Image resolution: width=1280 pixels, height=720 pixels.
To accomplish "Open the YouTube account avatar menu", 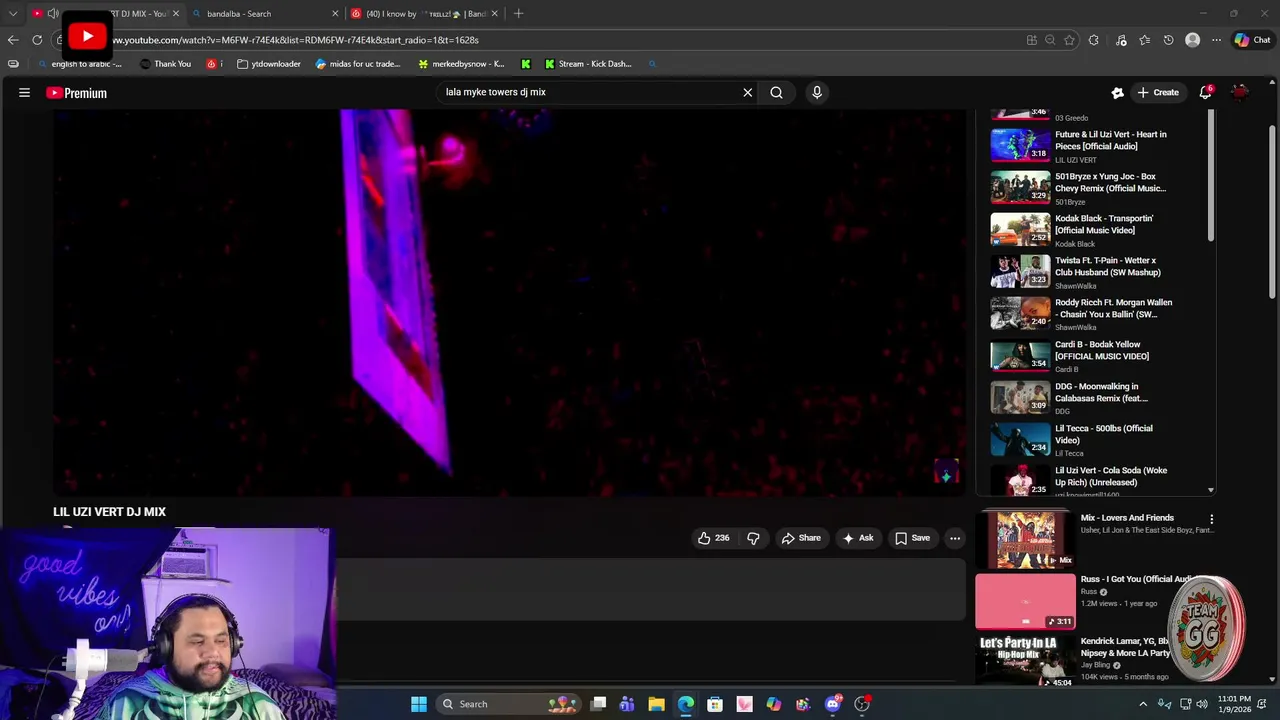I will point(1240,92).
